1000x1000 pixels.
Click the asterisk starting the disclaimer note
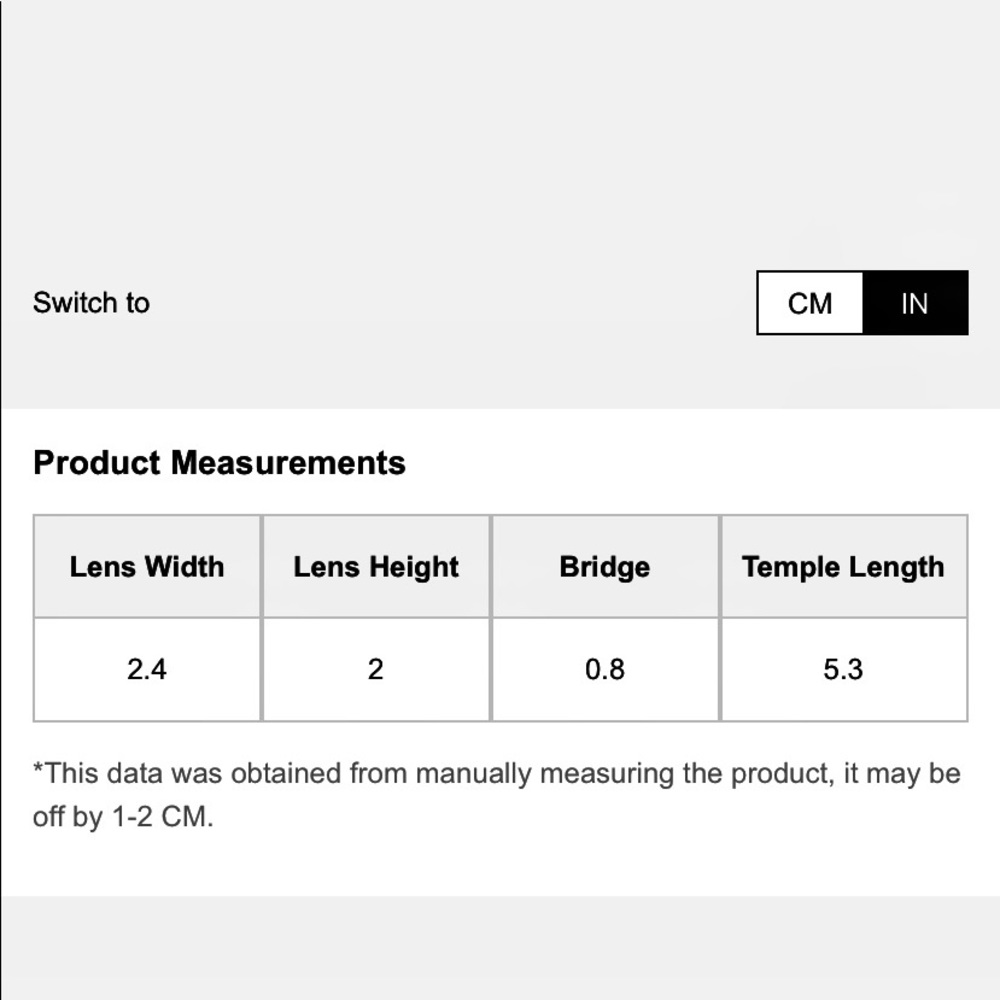point(38,770)
